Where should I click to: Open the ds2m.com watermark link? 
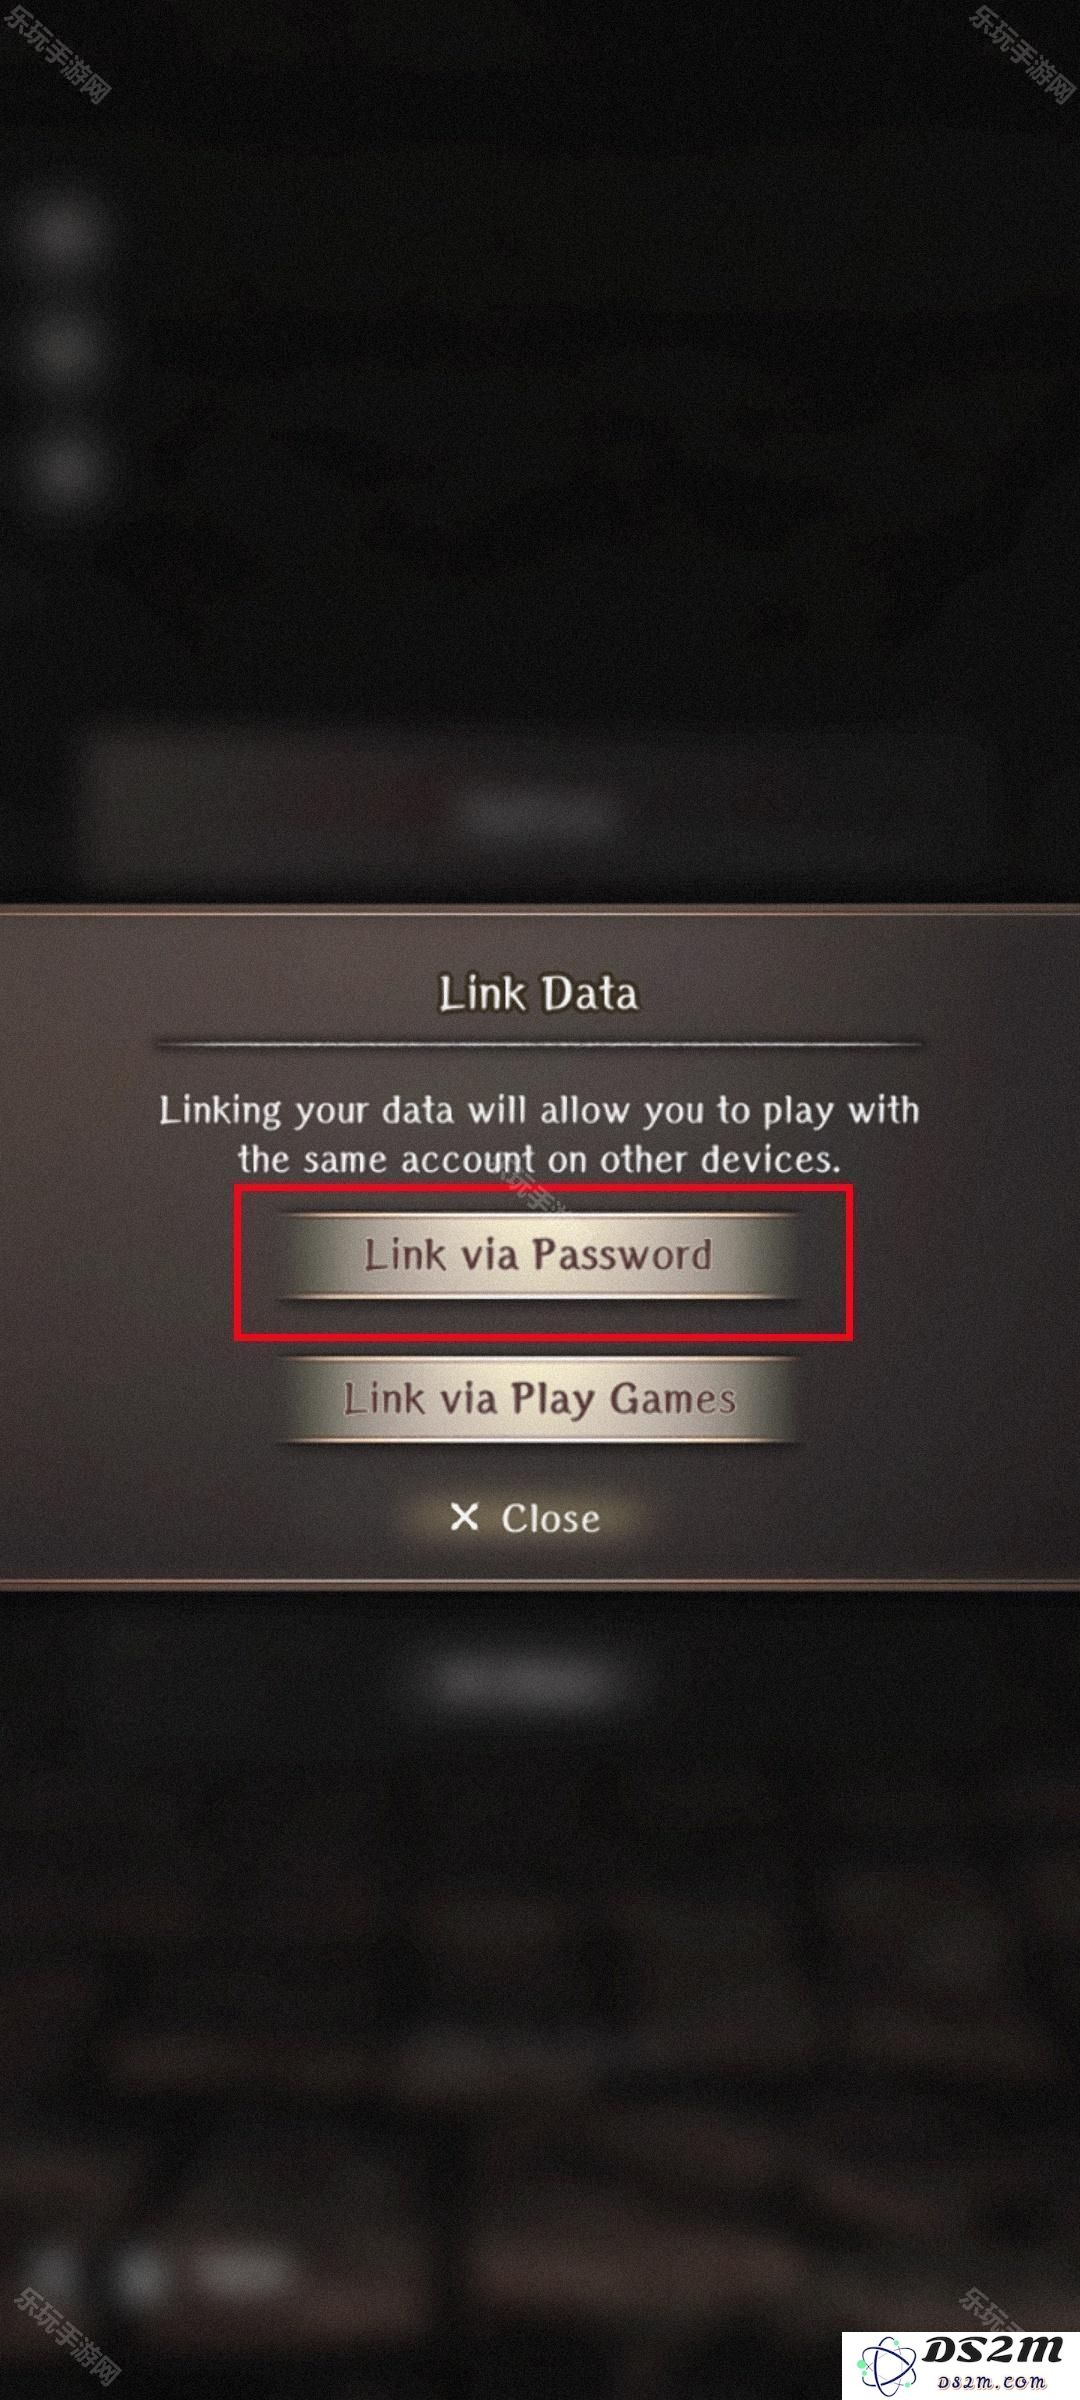click(x=991, y=2381)
